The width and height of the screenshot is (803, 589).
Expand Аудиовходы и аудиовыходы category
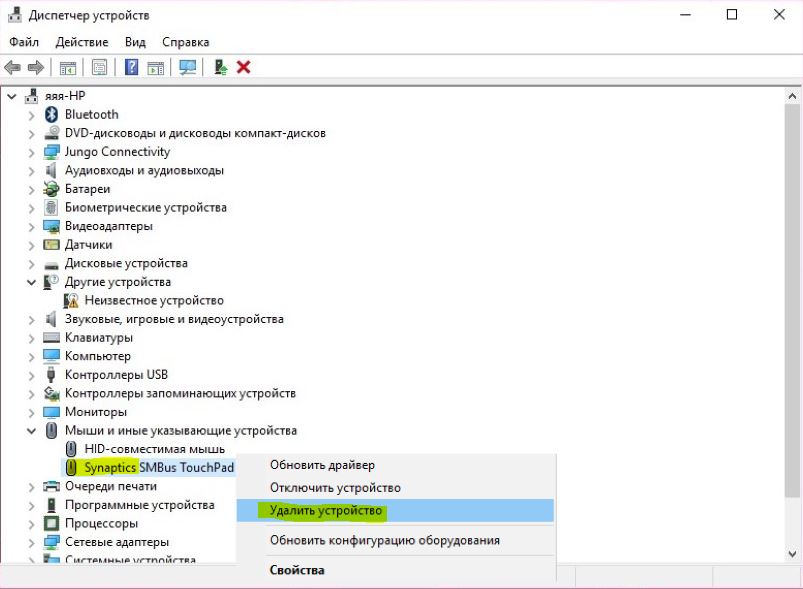pos(31,171)
